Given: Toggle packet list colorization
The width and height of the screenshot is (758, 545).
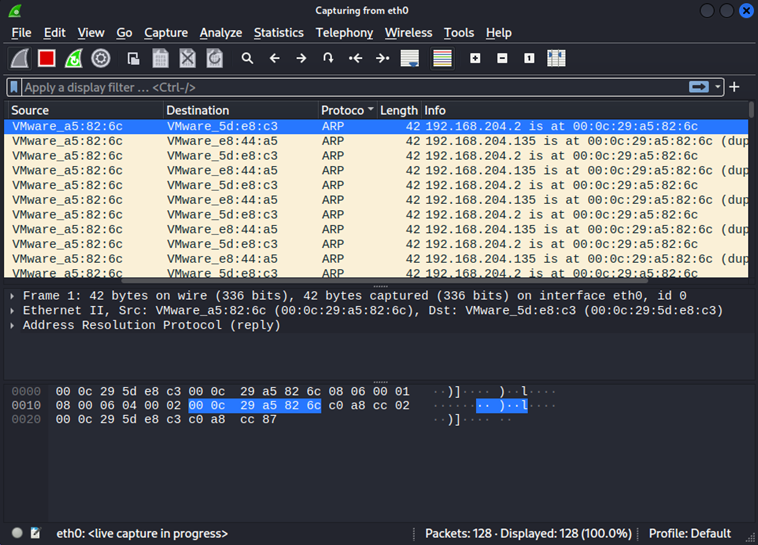Looking at the screenshot, I should click(x=442, y=59).
